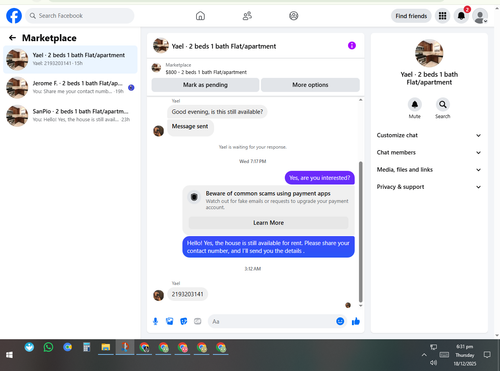Open the profile circle icon in top navigation
The height and width of the screenshot is (371, 500).
[294, 16]
